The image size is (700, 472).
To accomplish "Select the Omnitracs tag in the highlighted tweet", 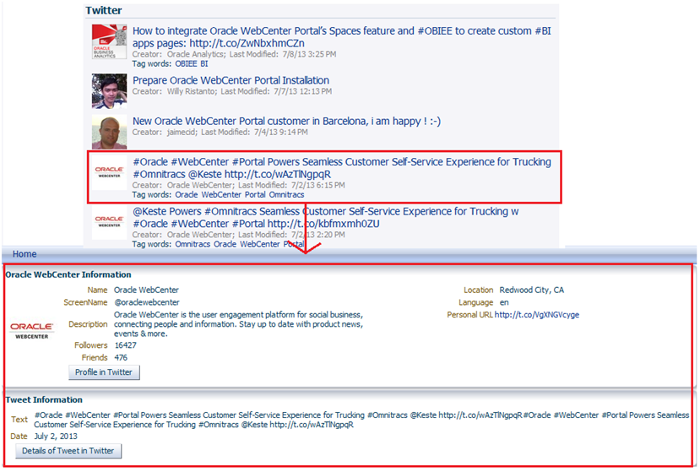I will (x=287, y=195).
